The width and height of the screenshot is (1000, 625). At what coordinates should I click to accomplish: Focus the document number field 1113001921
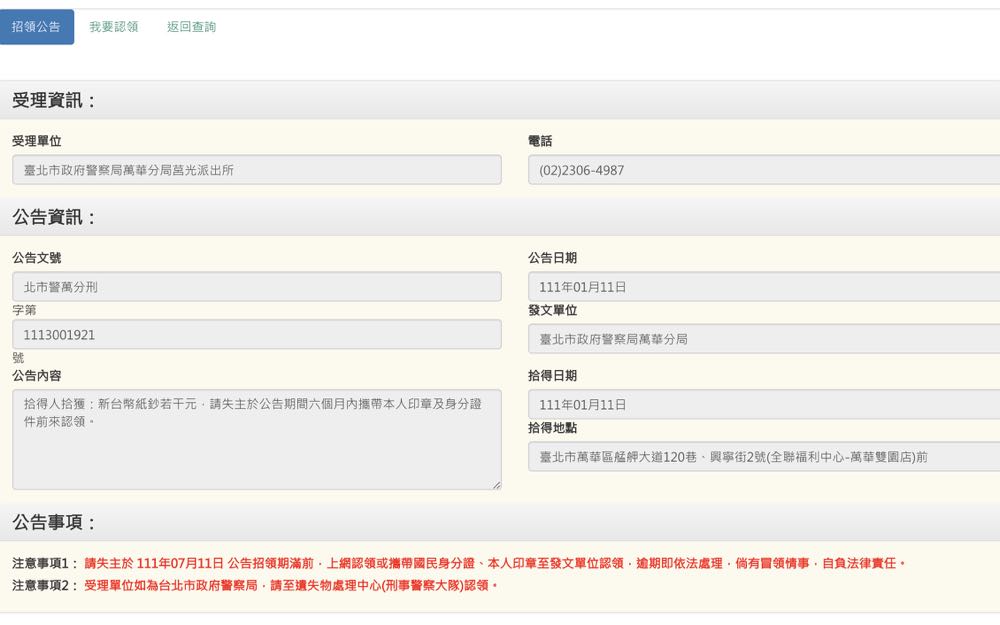coord(257,335)
